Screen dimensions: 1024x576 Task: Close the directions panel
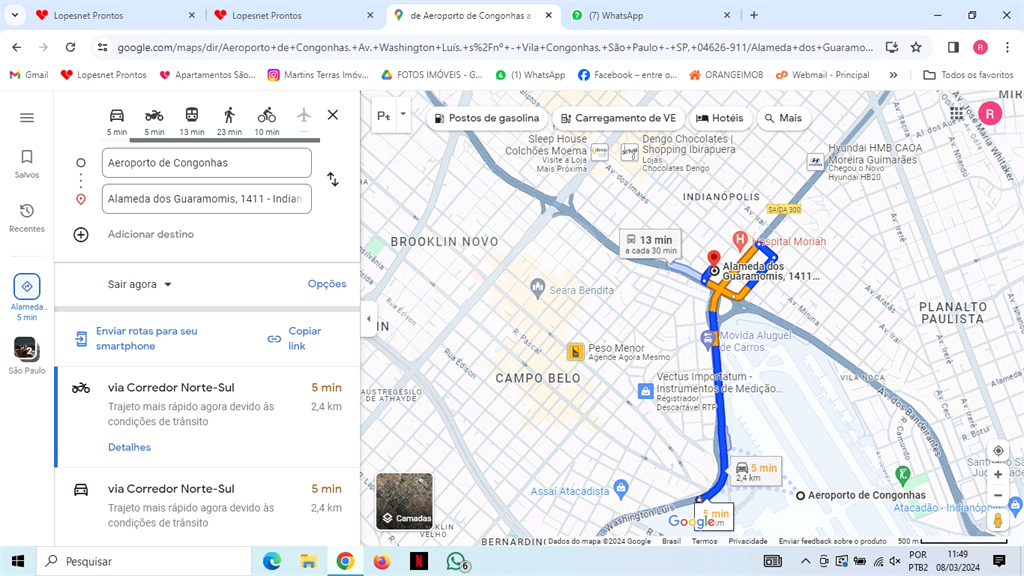coord(333,115)
